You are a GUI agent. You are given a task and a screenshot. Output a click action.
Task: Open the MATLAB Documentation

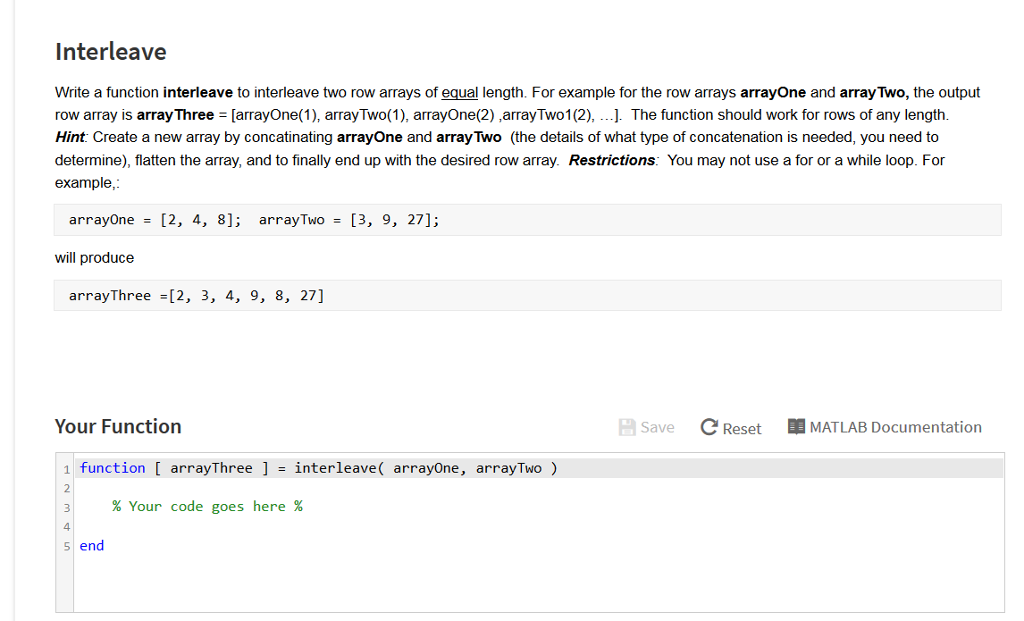point(884,427)
